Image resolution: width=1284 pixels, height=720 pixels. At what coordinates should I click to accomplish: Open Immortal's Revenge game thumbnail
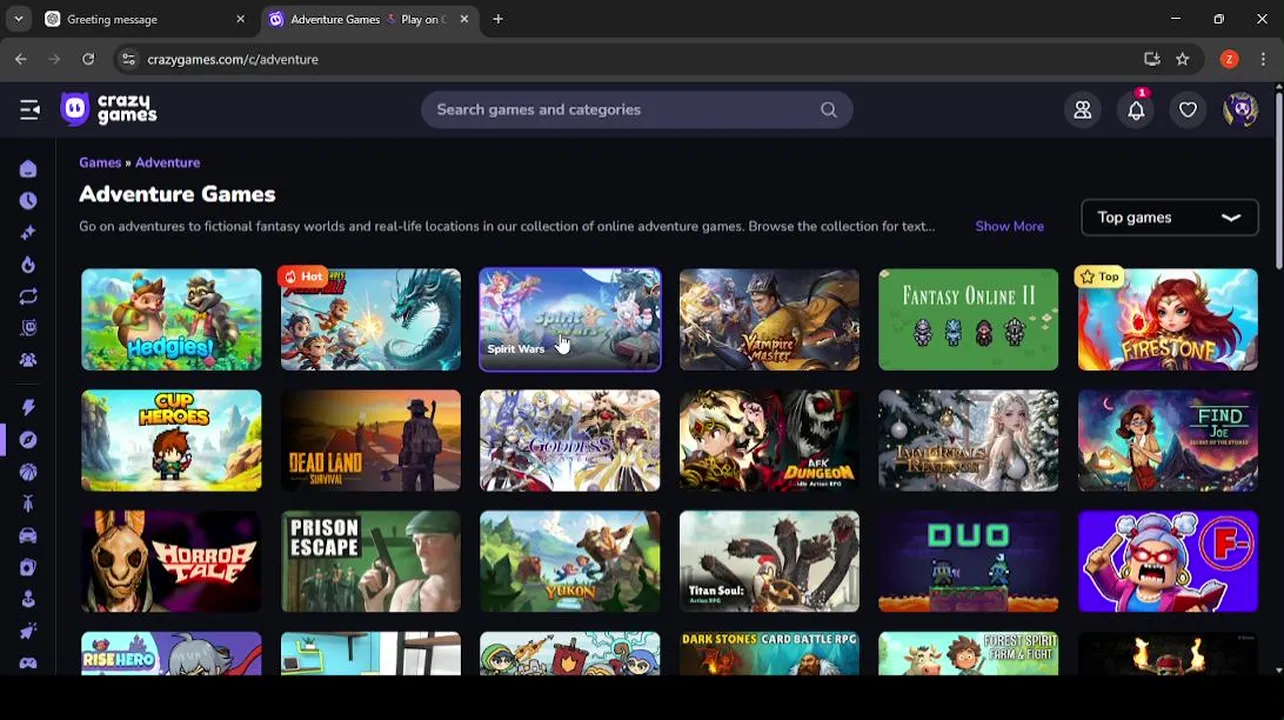pos(968,440)
